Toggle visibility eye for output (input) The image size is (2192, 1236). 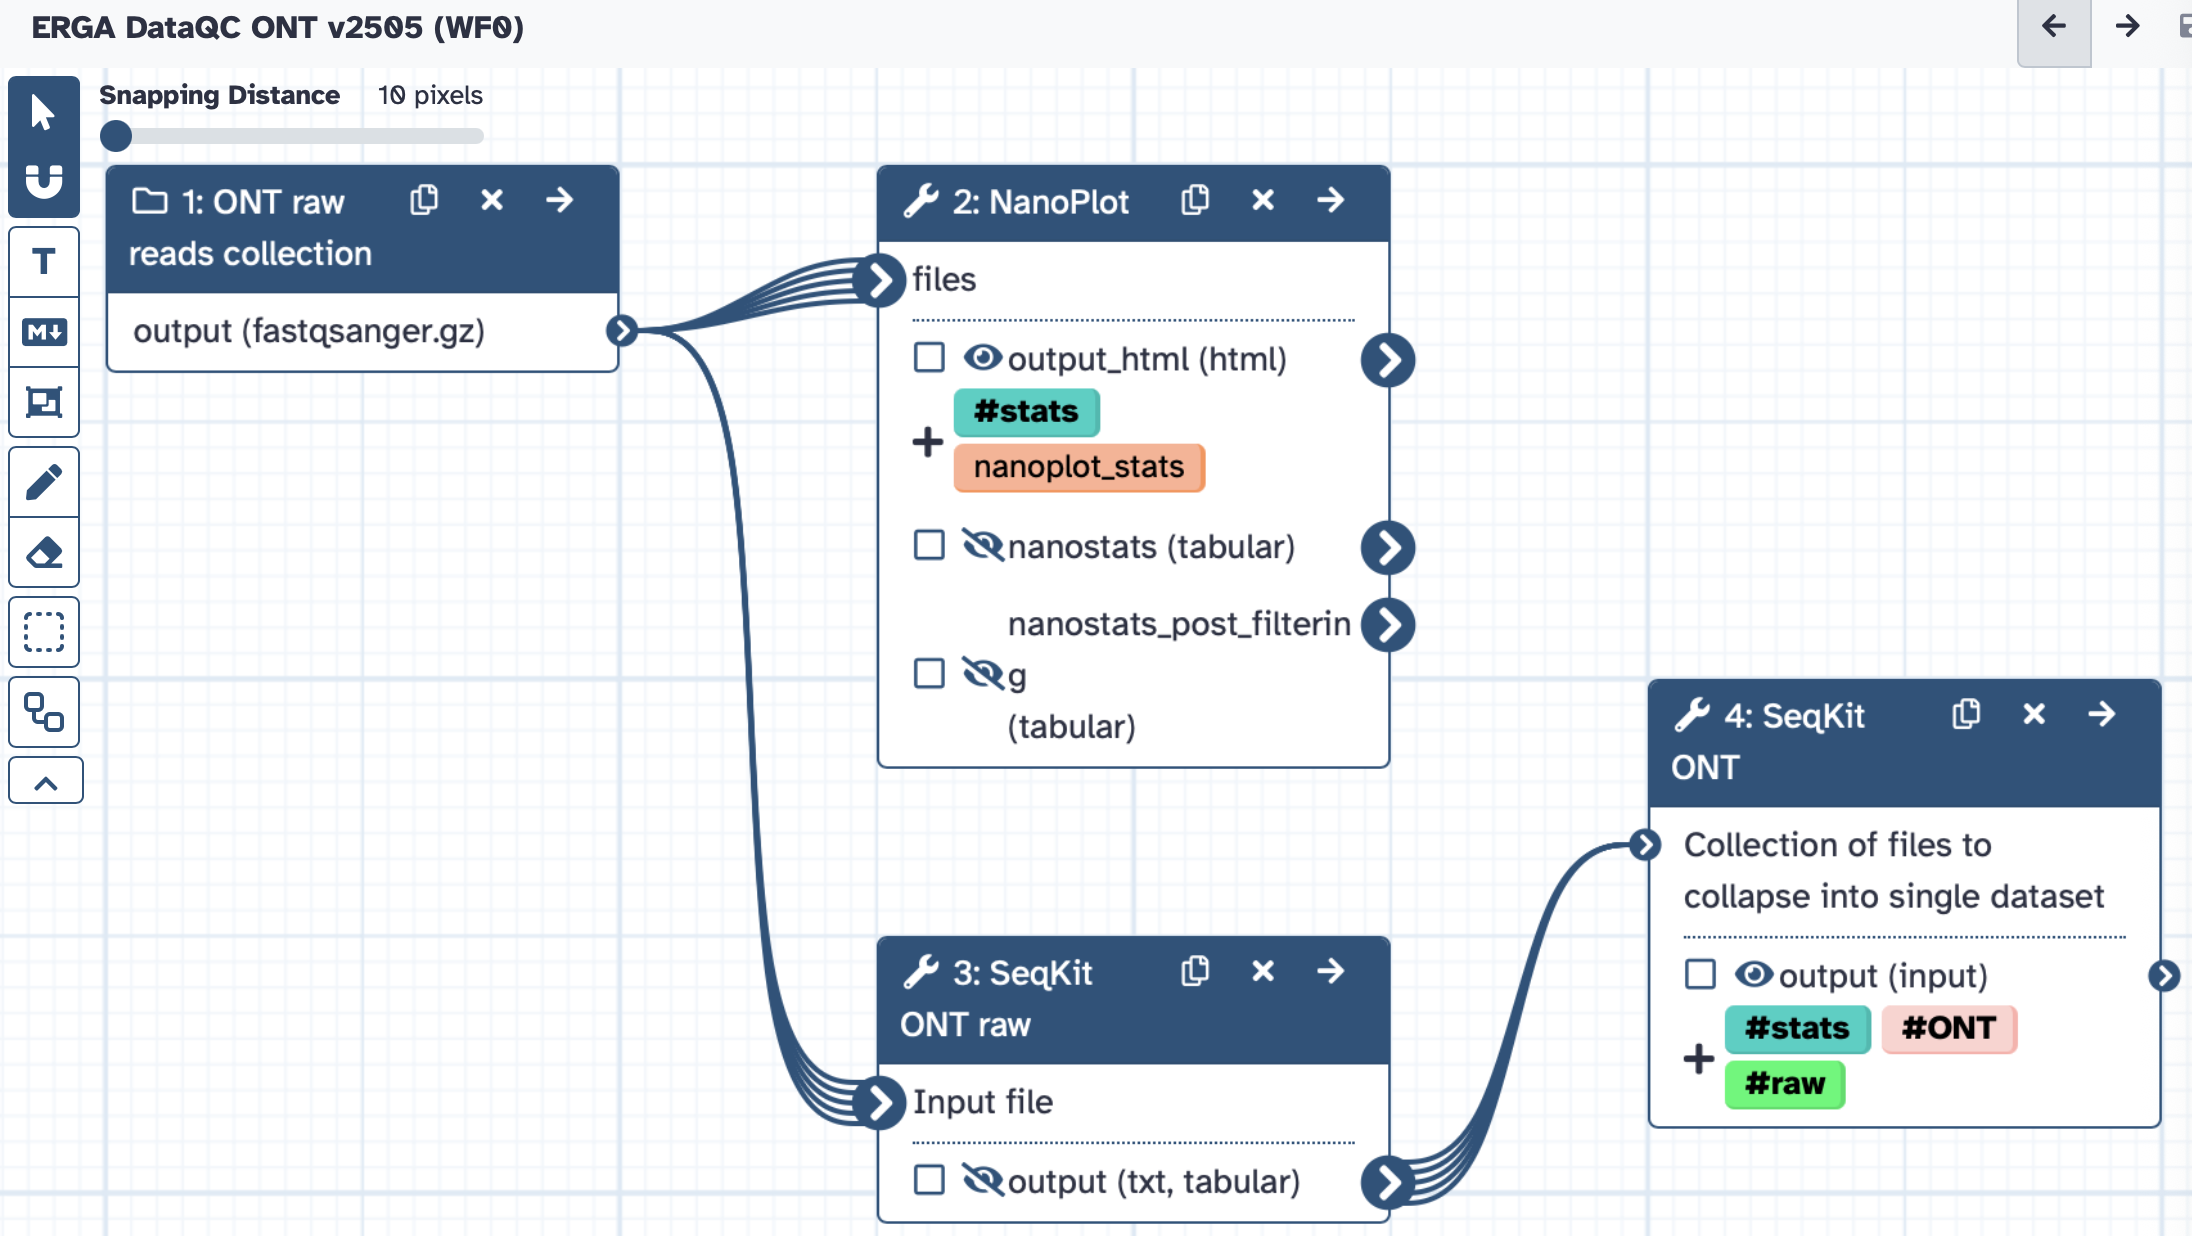tap(1753, 974)
